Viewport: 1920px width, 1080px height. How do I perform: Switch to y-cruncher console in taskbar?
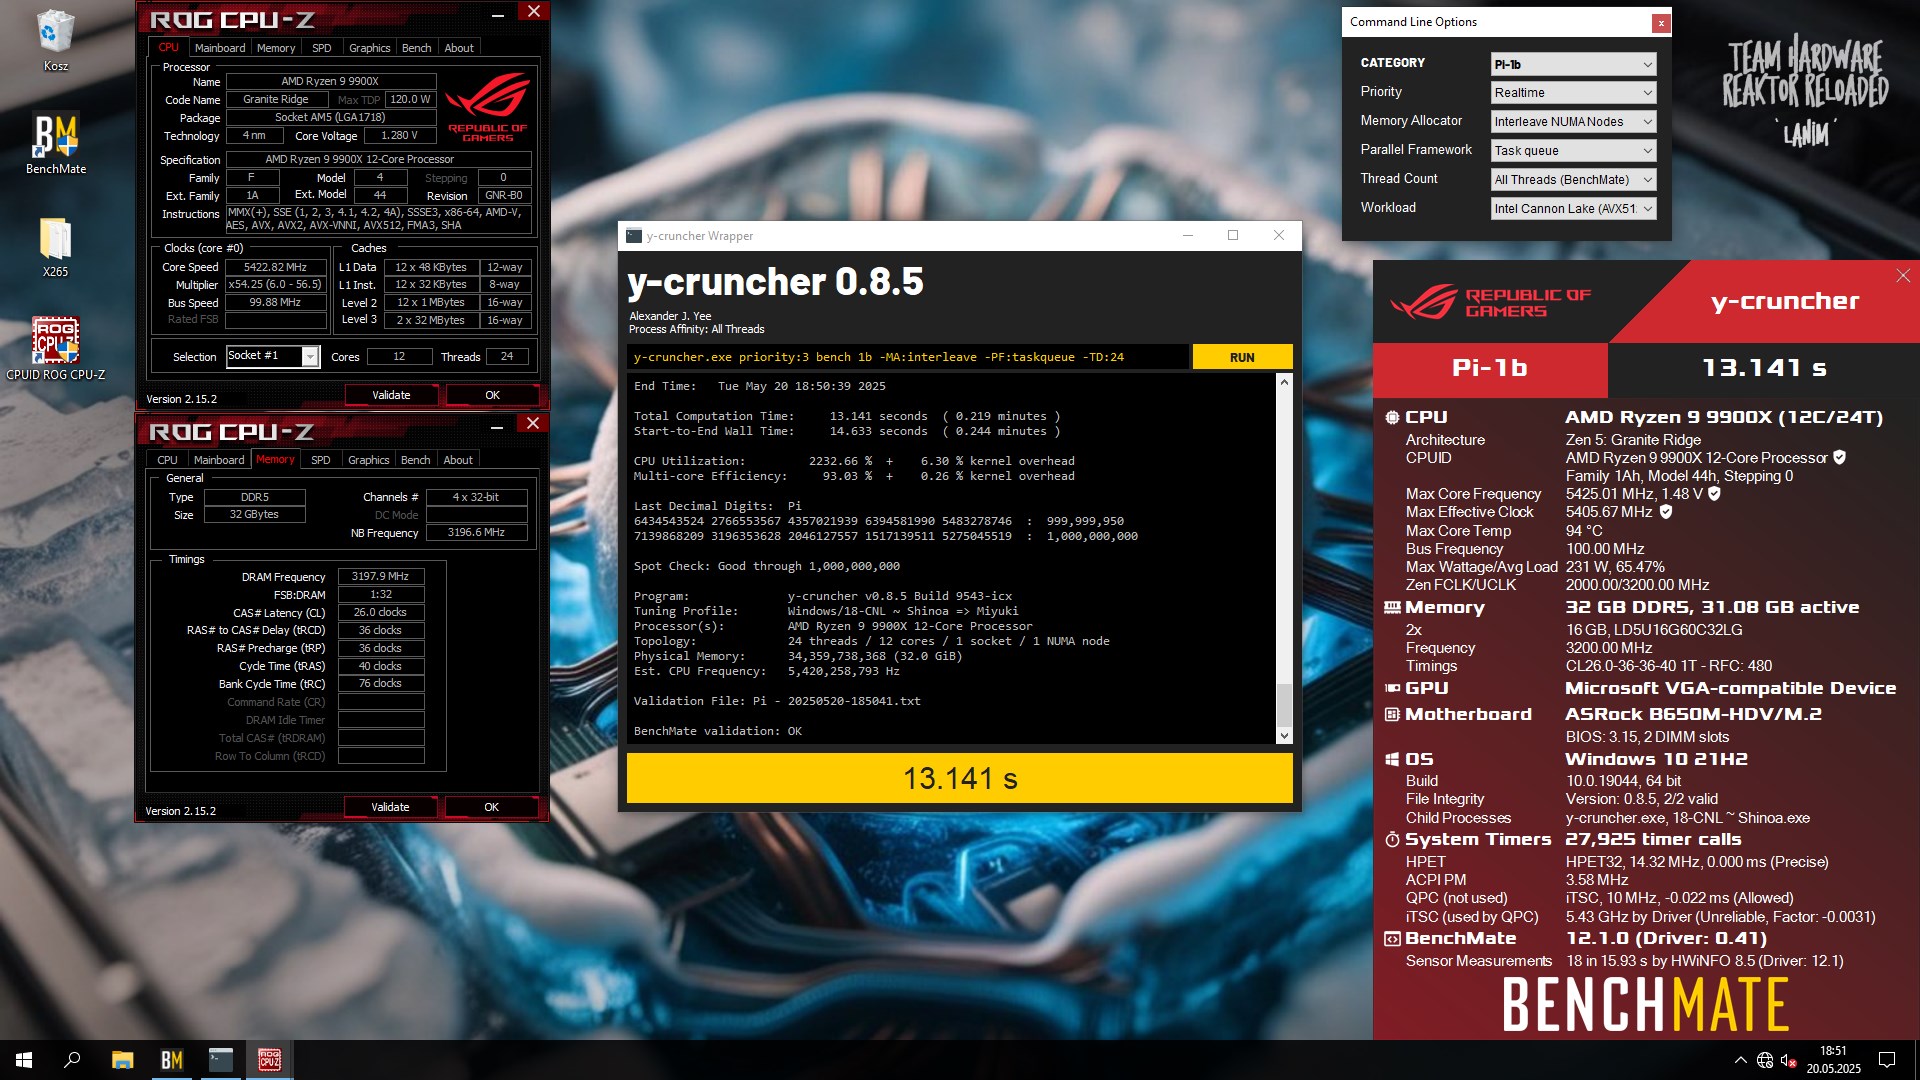[220, 1060]
